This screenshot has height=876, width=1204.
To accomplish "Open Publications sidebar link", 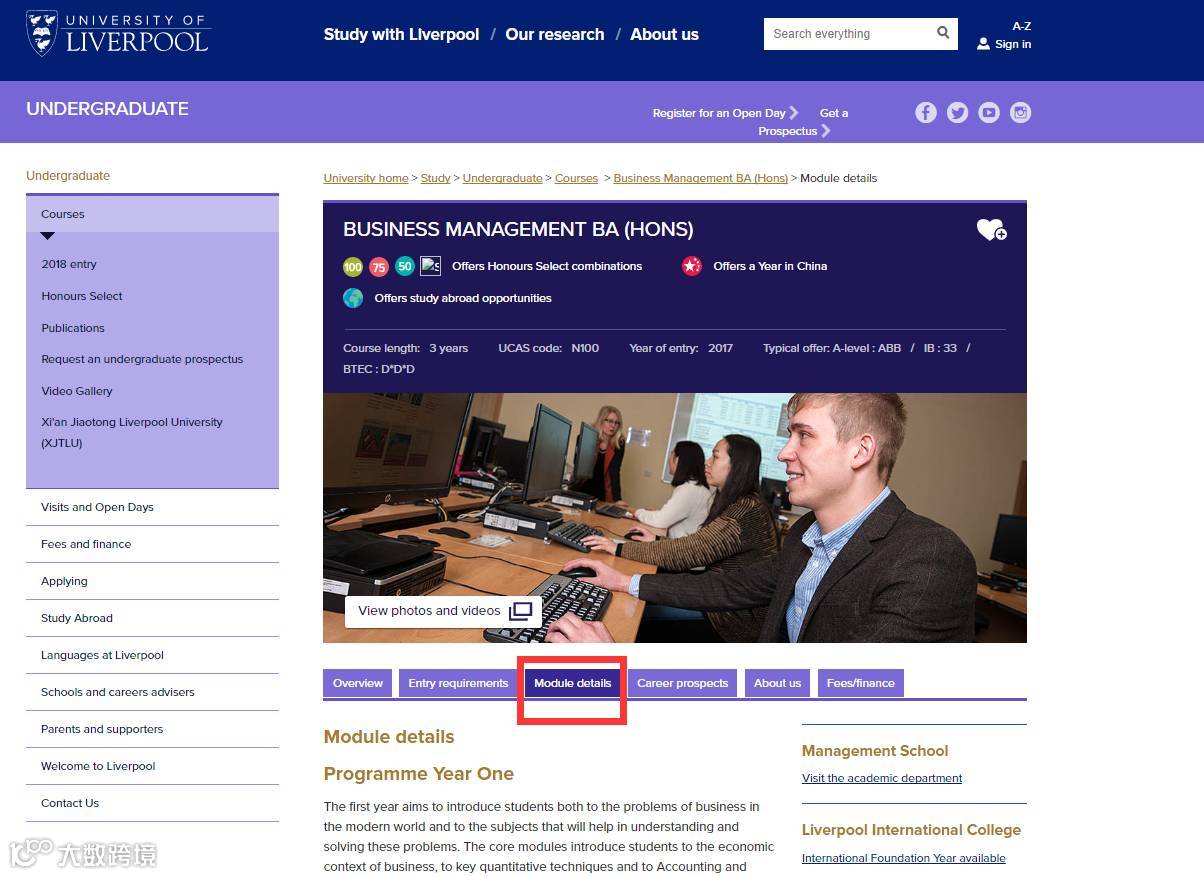I will tap(73, 328).
